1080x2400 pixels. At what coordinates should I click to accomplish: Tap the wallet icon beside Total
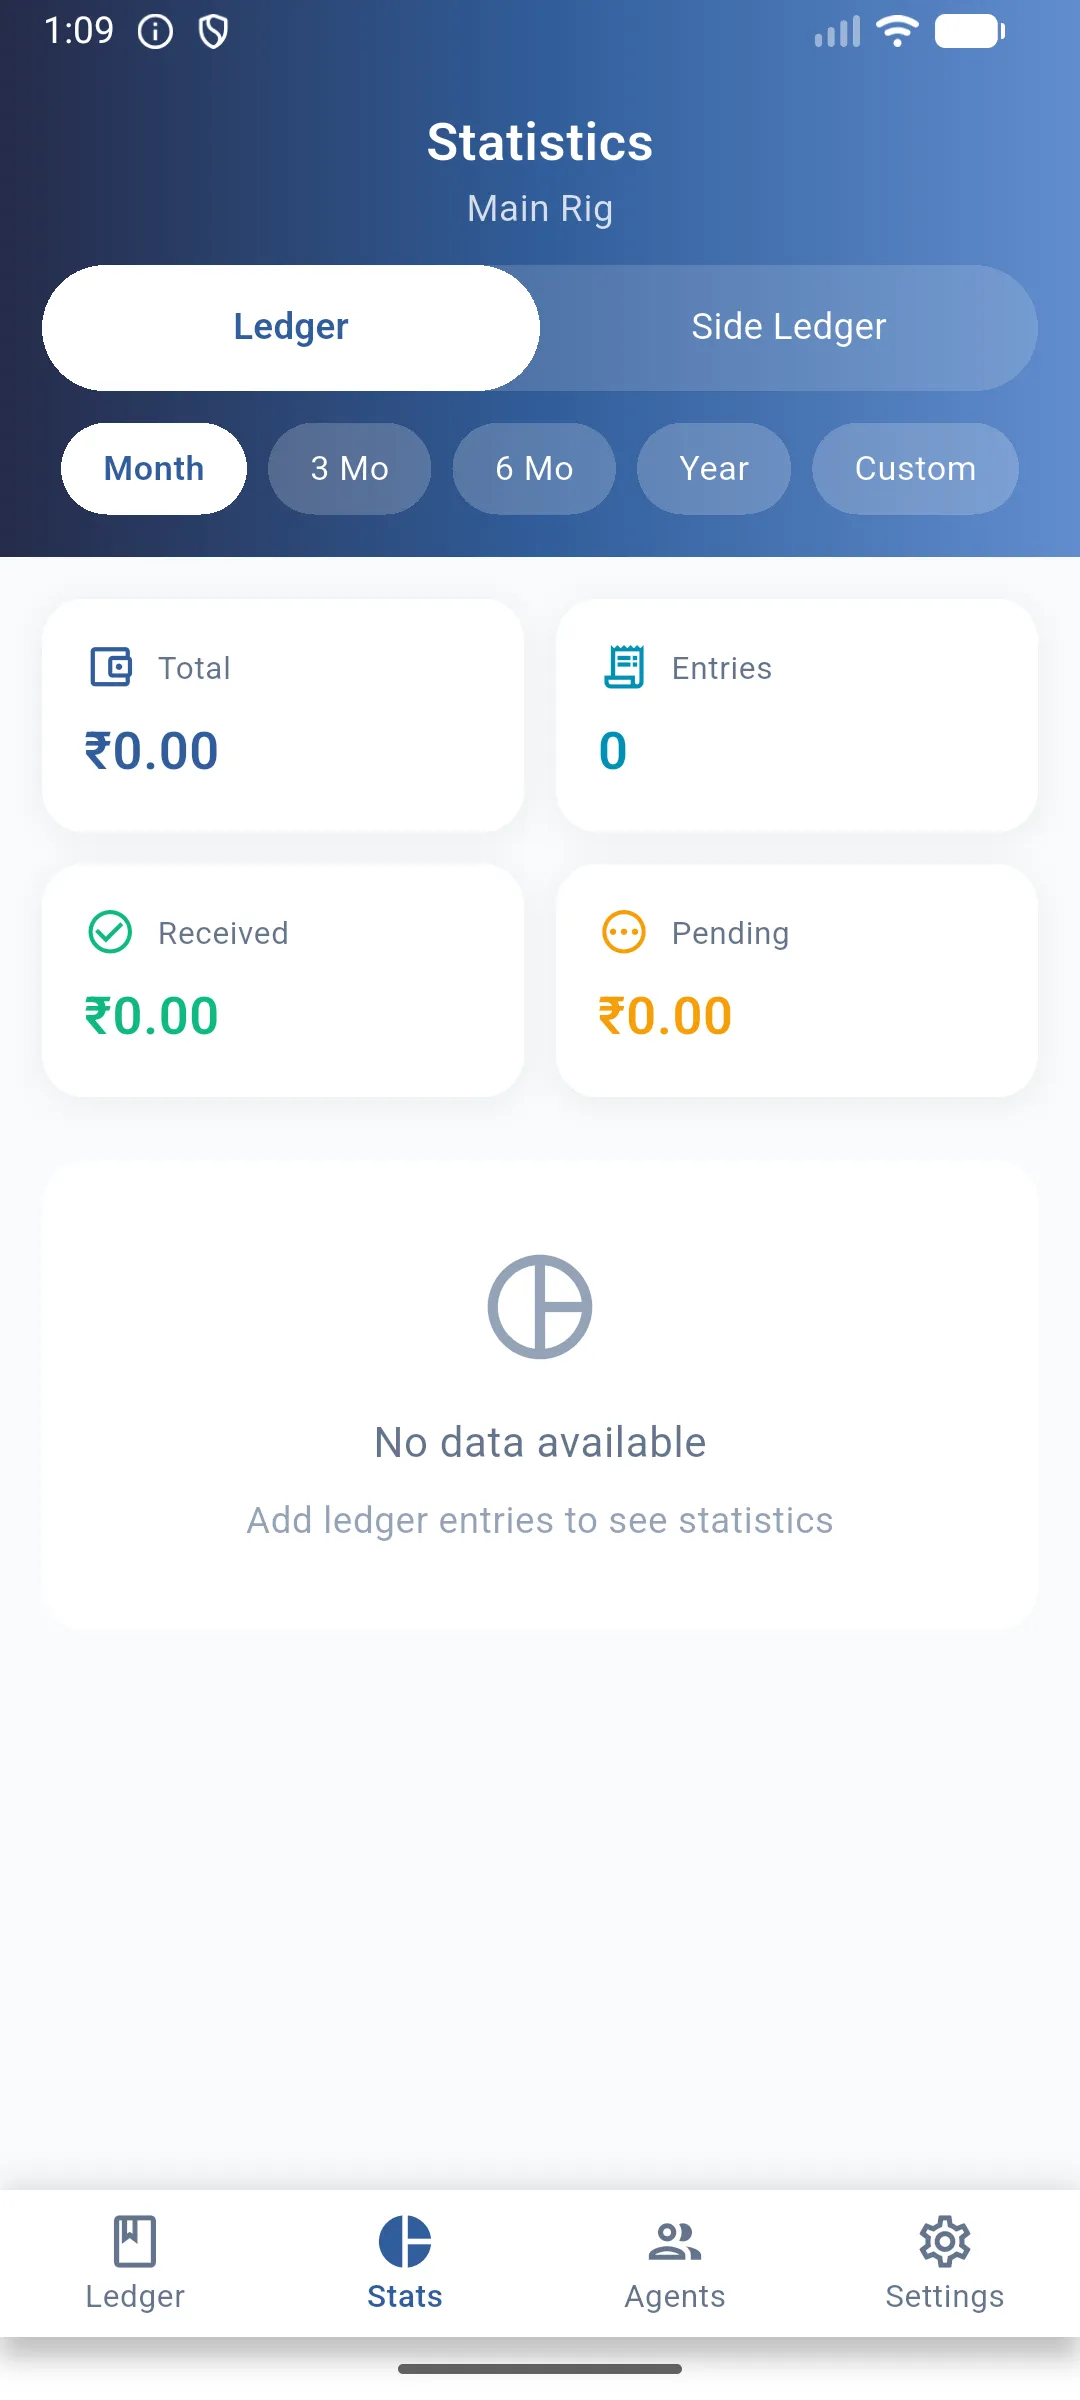coord(111,667)
